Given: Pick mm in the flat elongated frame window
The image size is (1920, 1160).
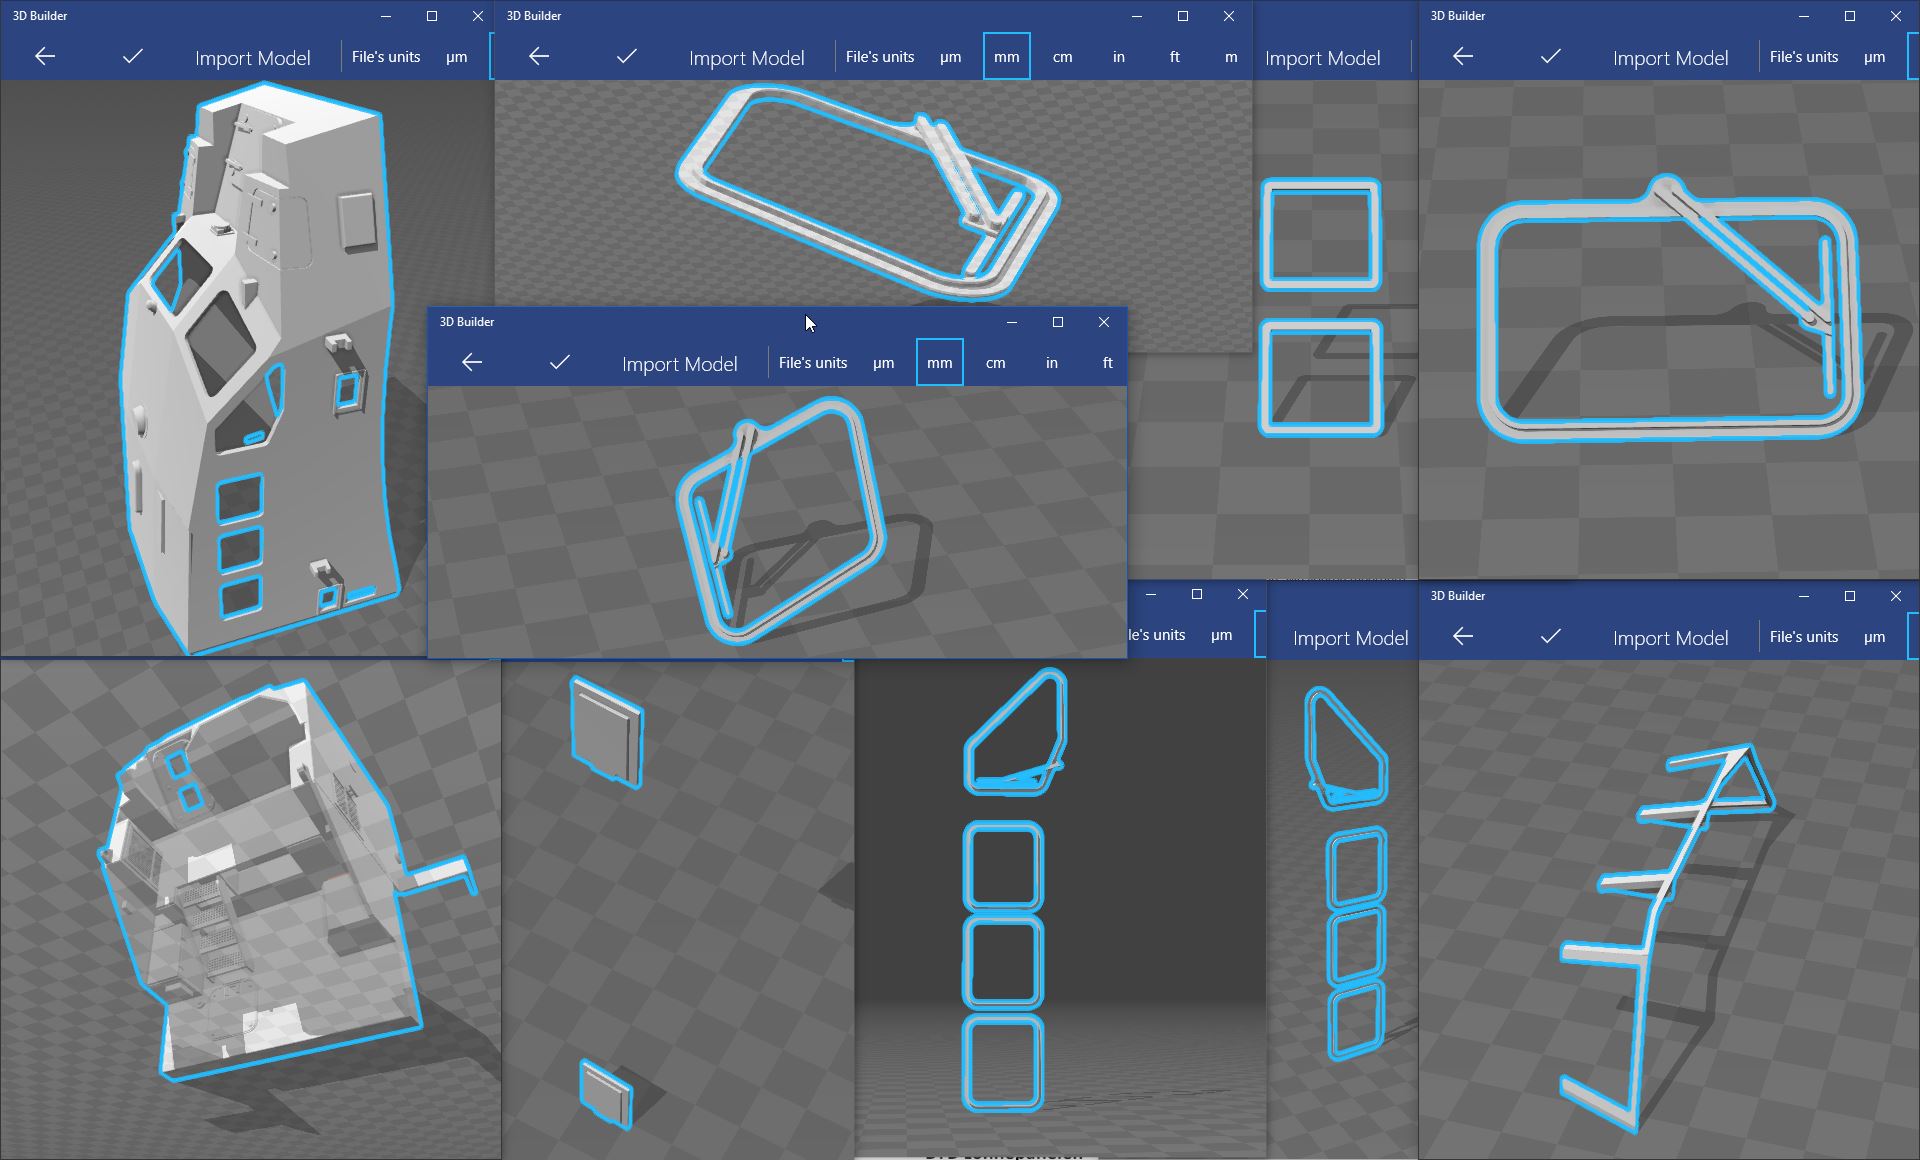Looking at the screenshot, I should 1007,57.
